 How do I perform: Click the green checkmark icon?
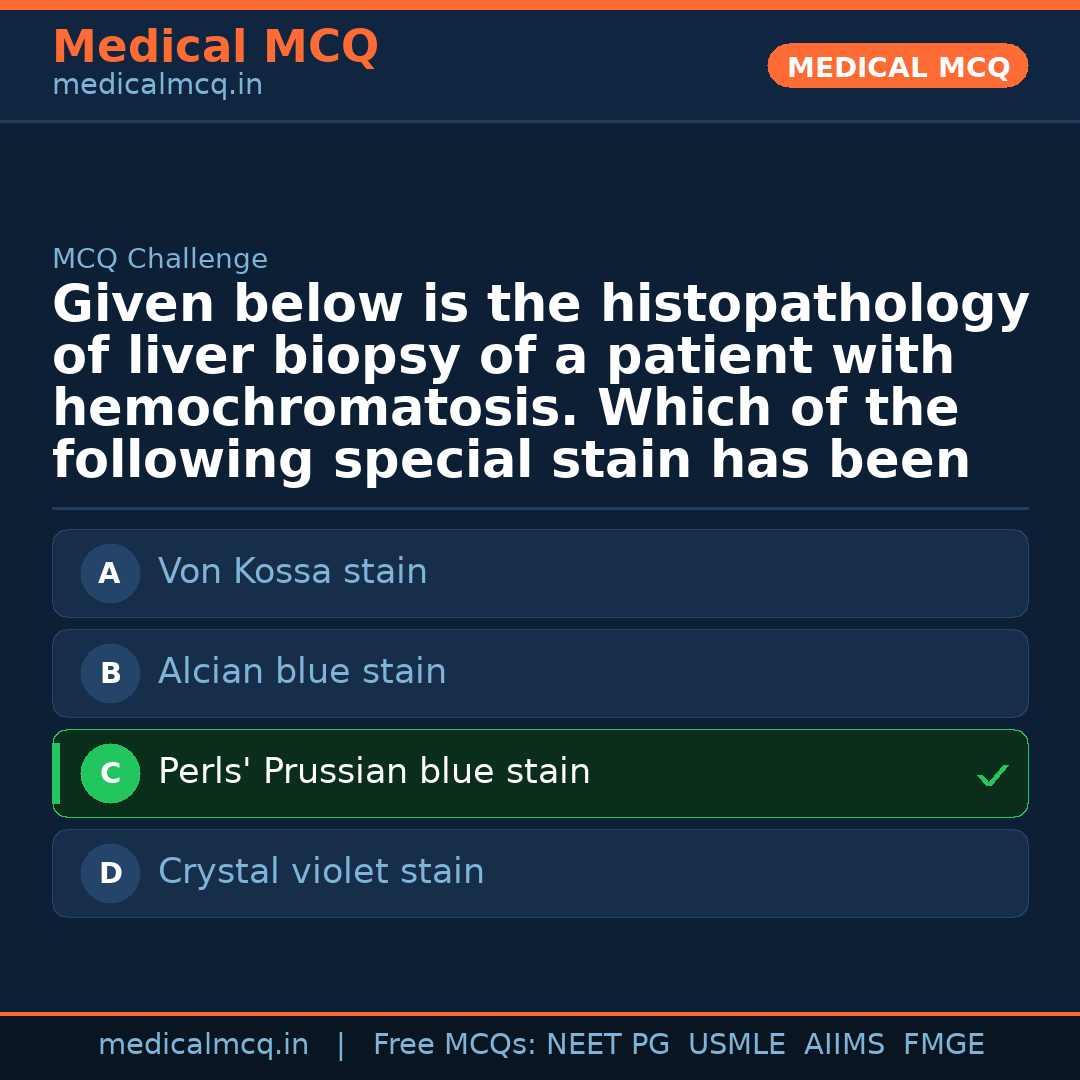click(992, 775)
